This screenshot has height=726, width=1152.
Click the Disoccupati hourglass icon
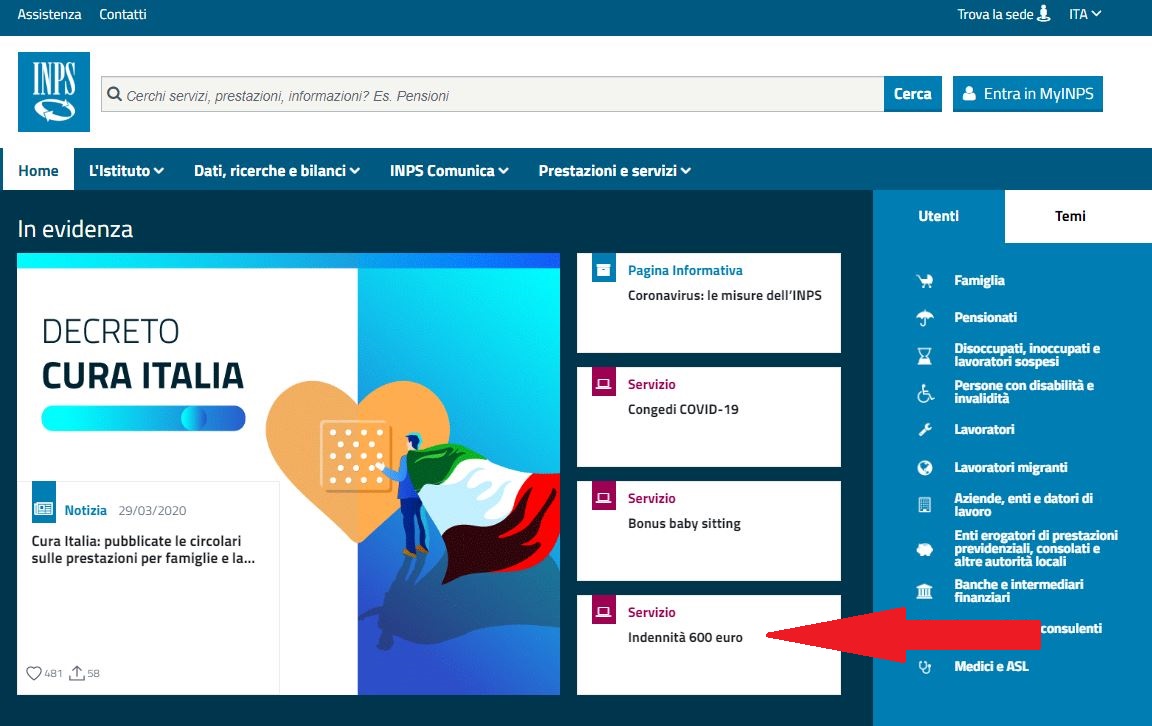point(924,356)
